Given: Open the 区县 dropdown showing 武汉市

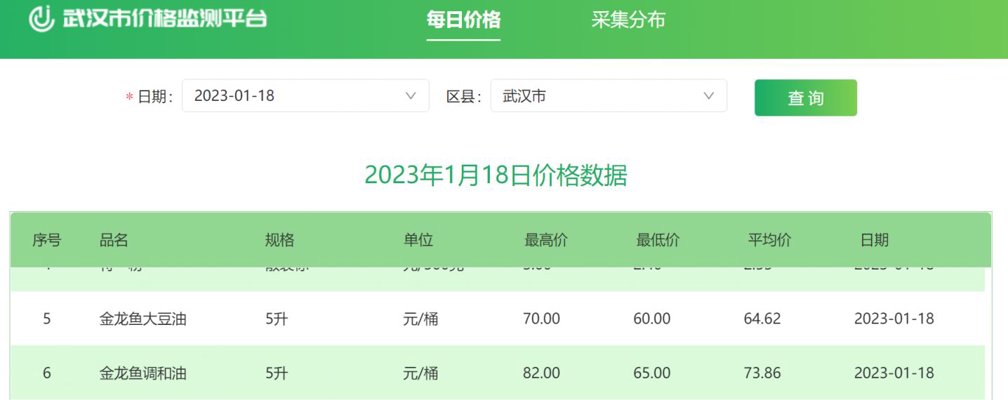Looking at the screenshot, I should (x=609, y=96).
